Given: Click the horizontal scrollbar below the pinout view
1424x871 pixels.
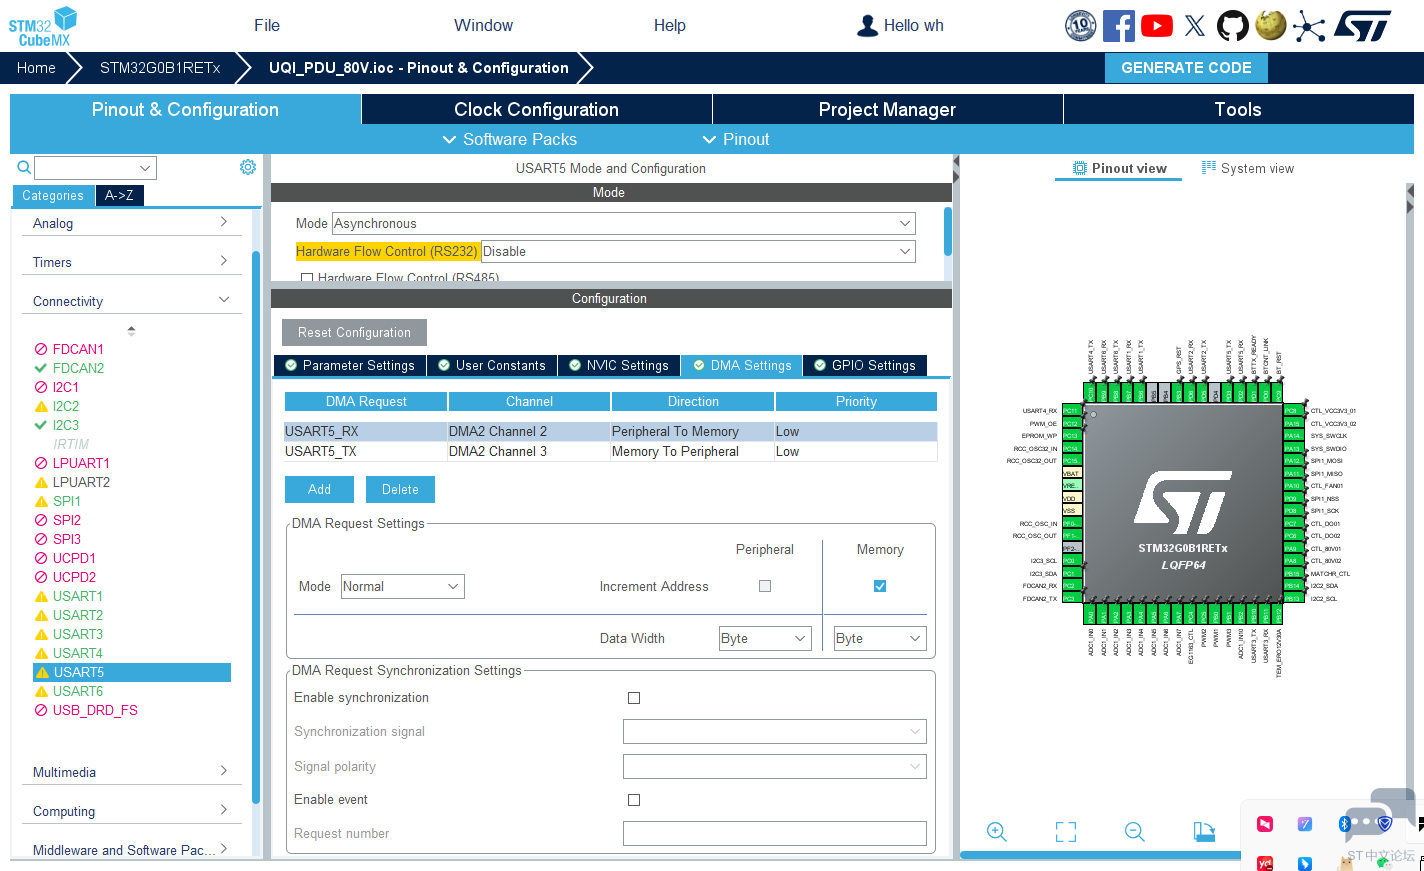Looking at the screenshot, I should pyautogui.click(x=1100, y=856).
